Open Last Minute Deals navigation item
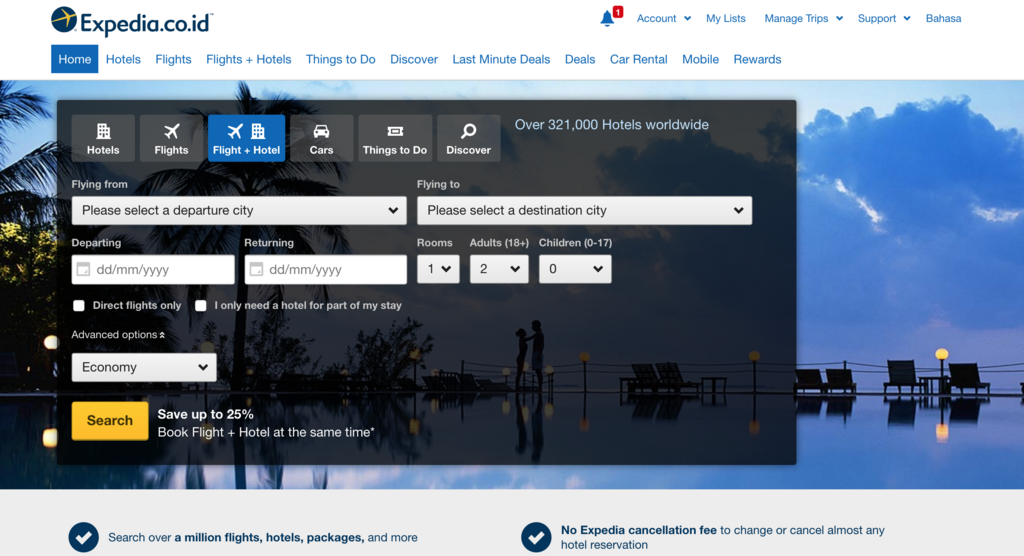Image resolution: width=1024 pixels, height=556 pixels. [x=501, y=59]
